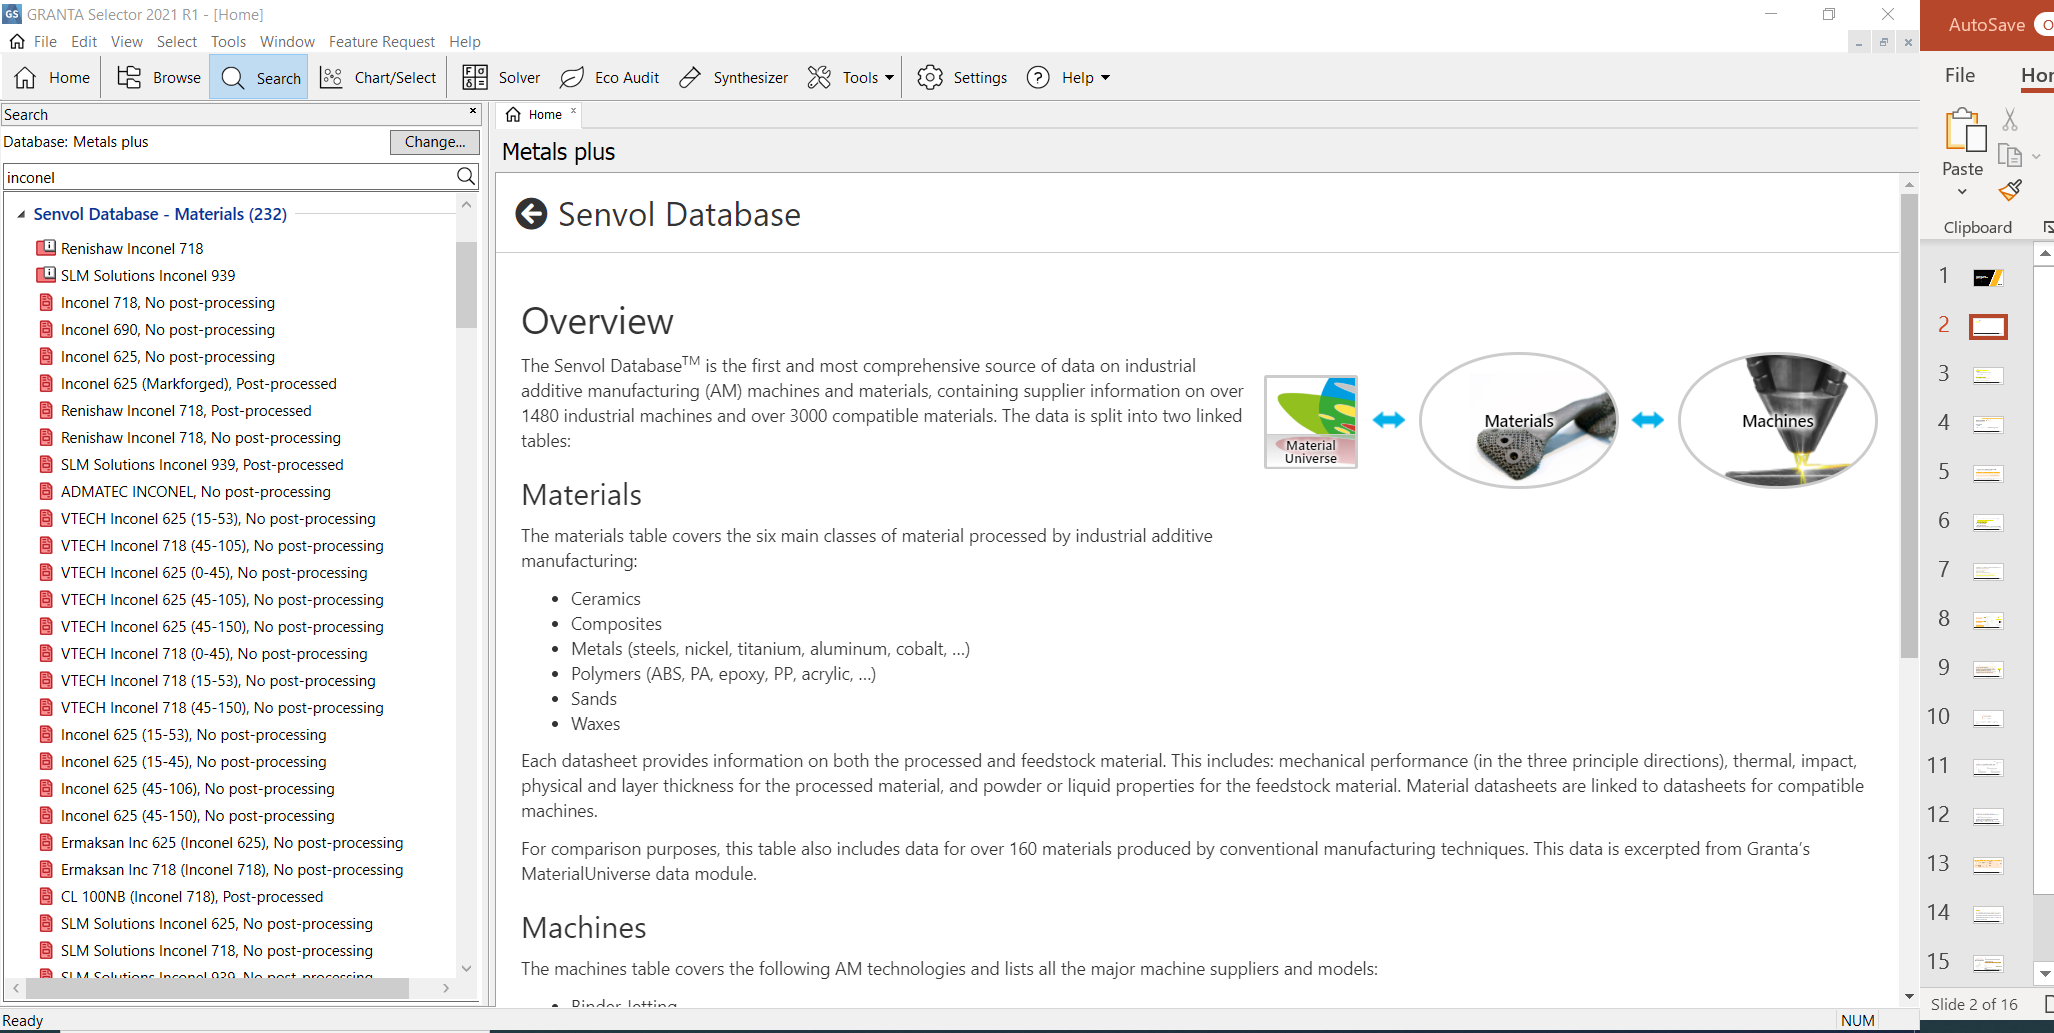Open the Synthesizer tool

point(733,78)
